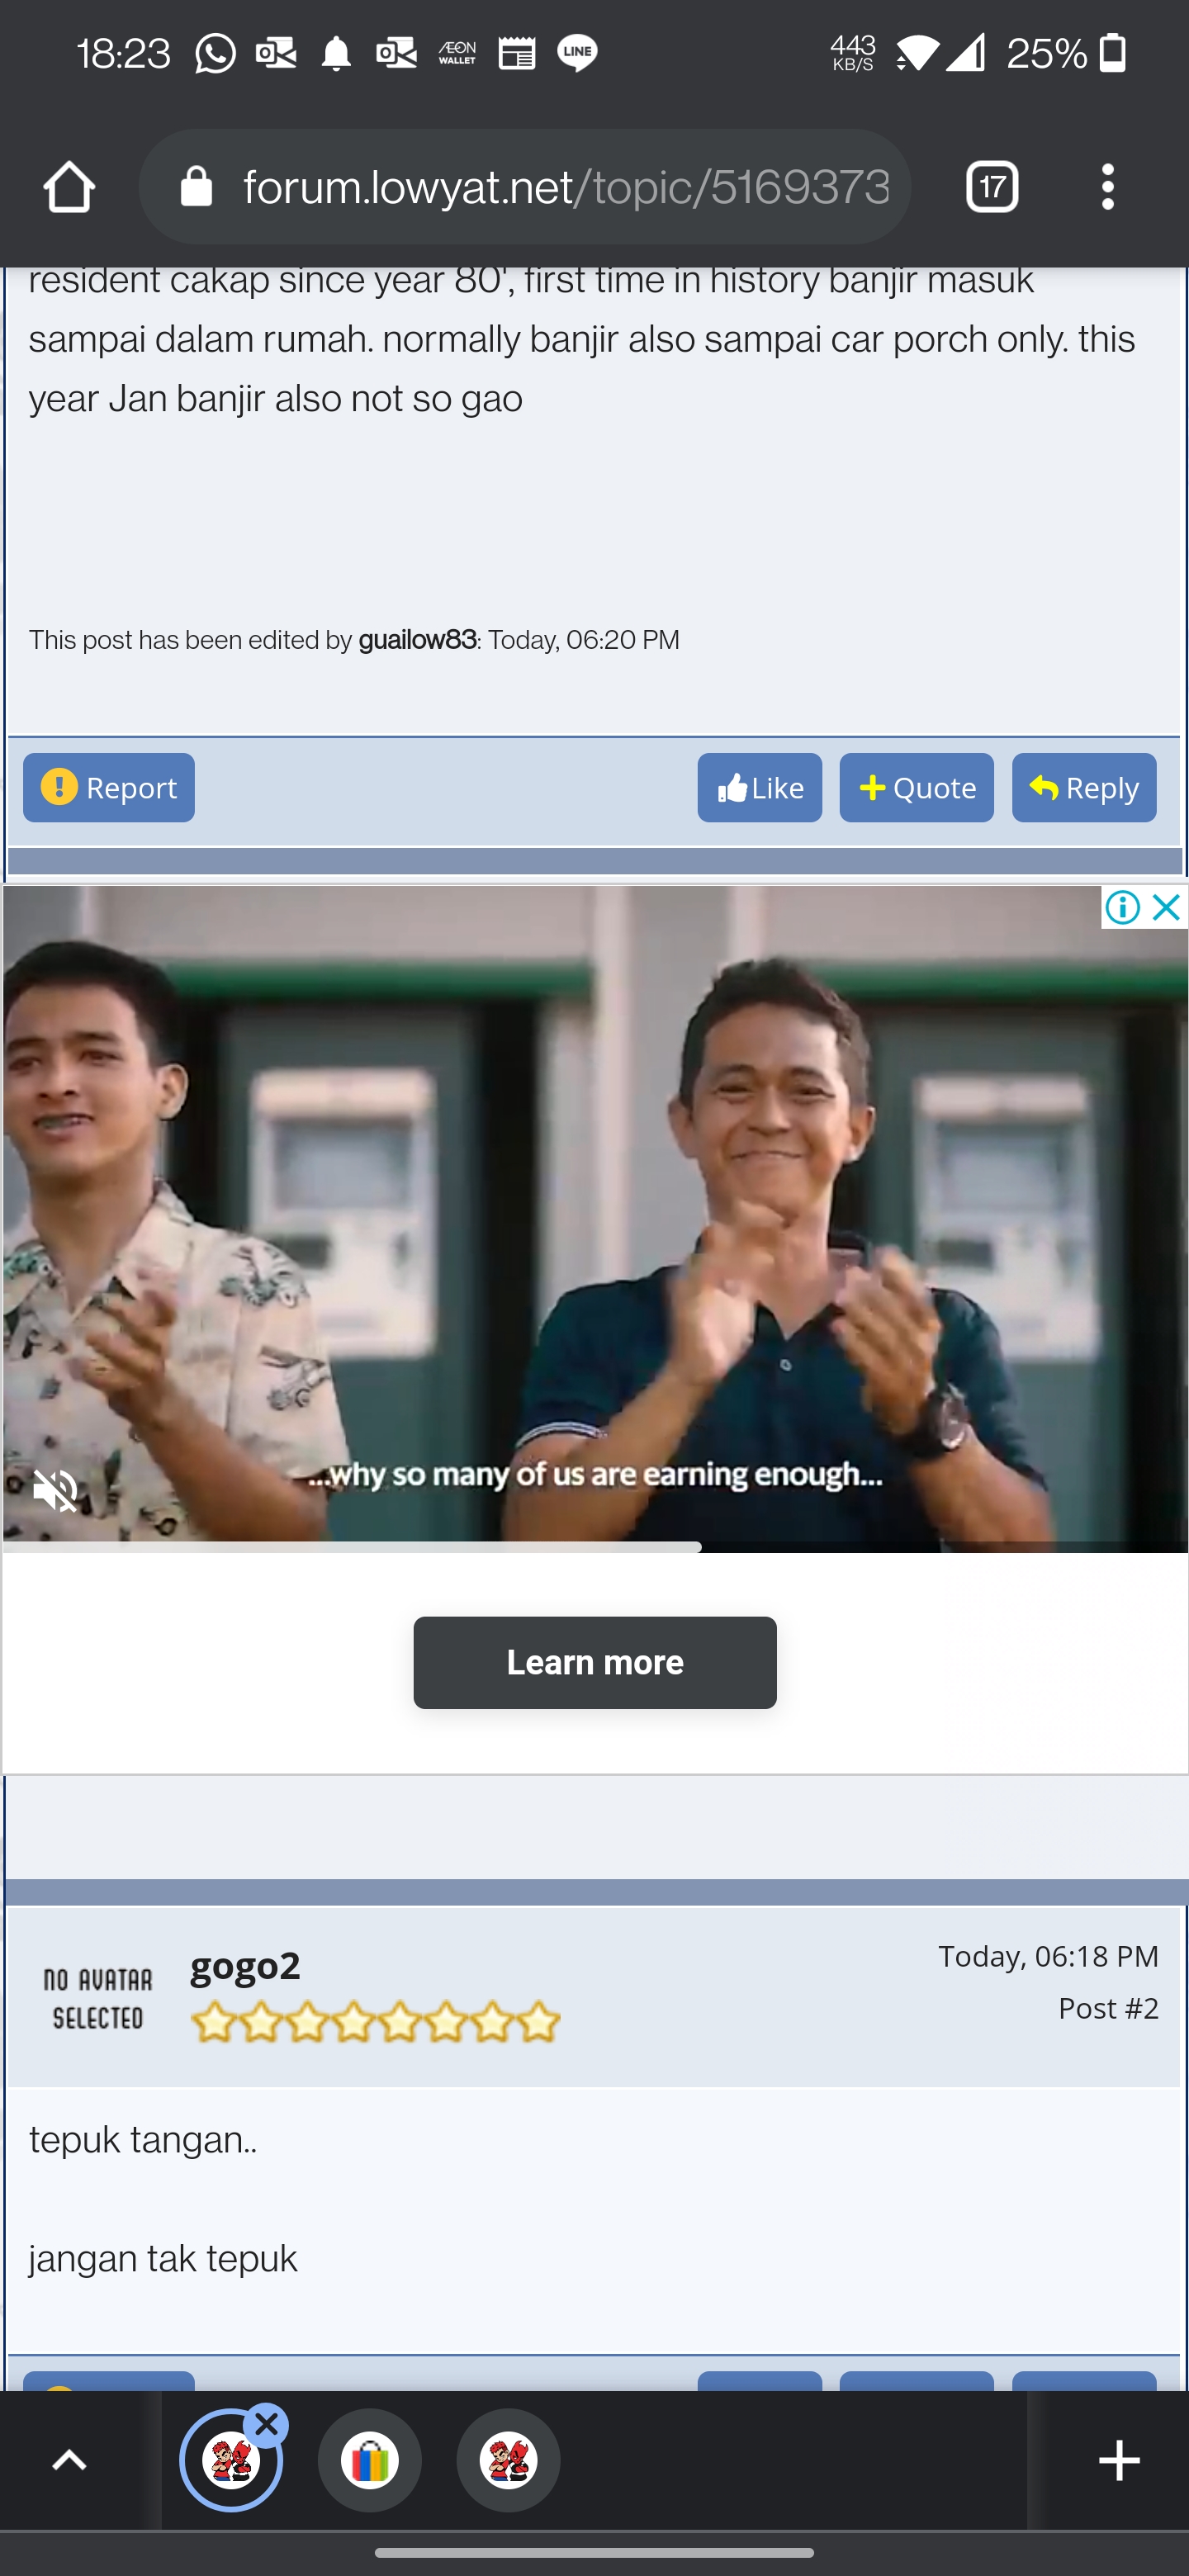The width and height of the screenshot is (1189, 2576).
Task: Open gogo2's user profile
Action: pos(245,1965)
